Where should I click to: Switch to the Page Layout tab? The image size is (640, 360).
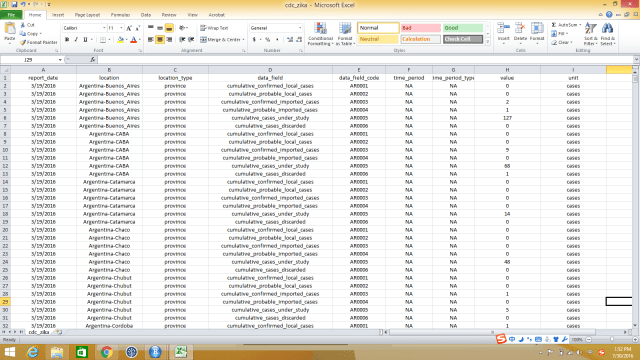click(87, 15)
